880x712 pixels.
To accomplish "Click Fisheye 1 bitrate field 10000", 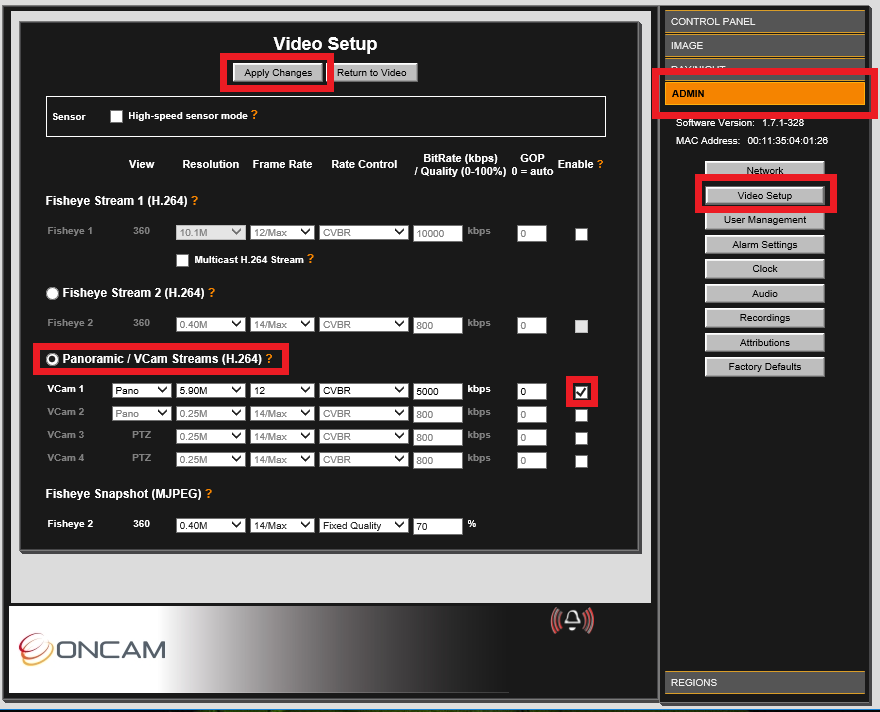I will pos(438,233).
